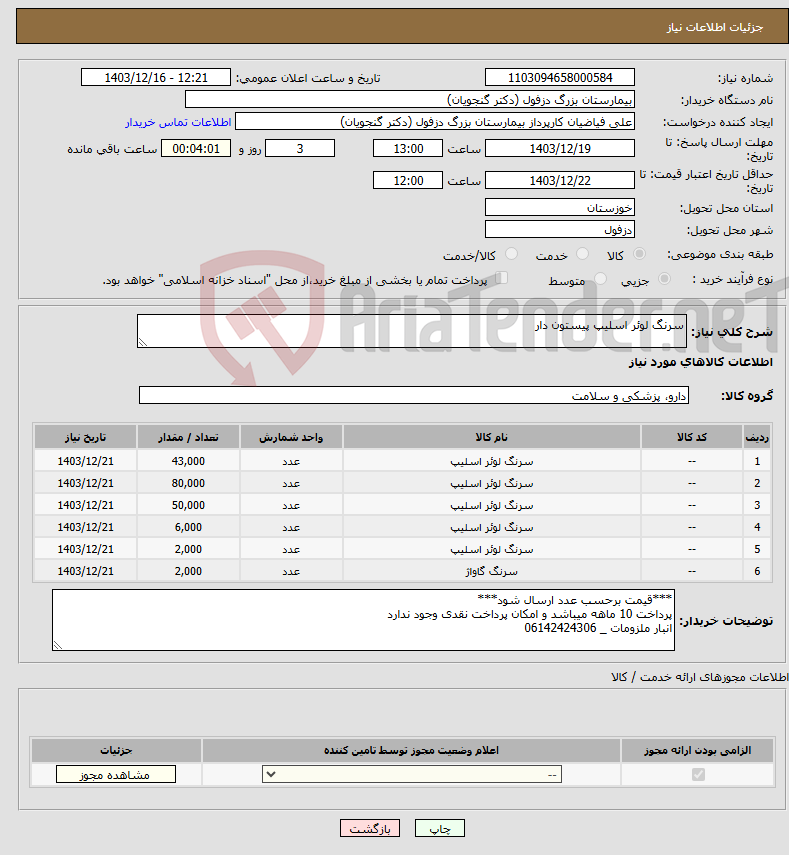
Task: Click the request creator name field
Action: coord(435,122)
